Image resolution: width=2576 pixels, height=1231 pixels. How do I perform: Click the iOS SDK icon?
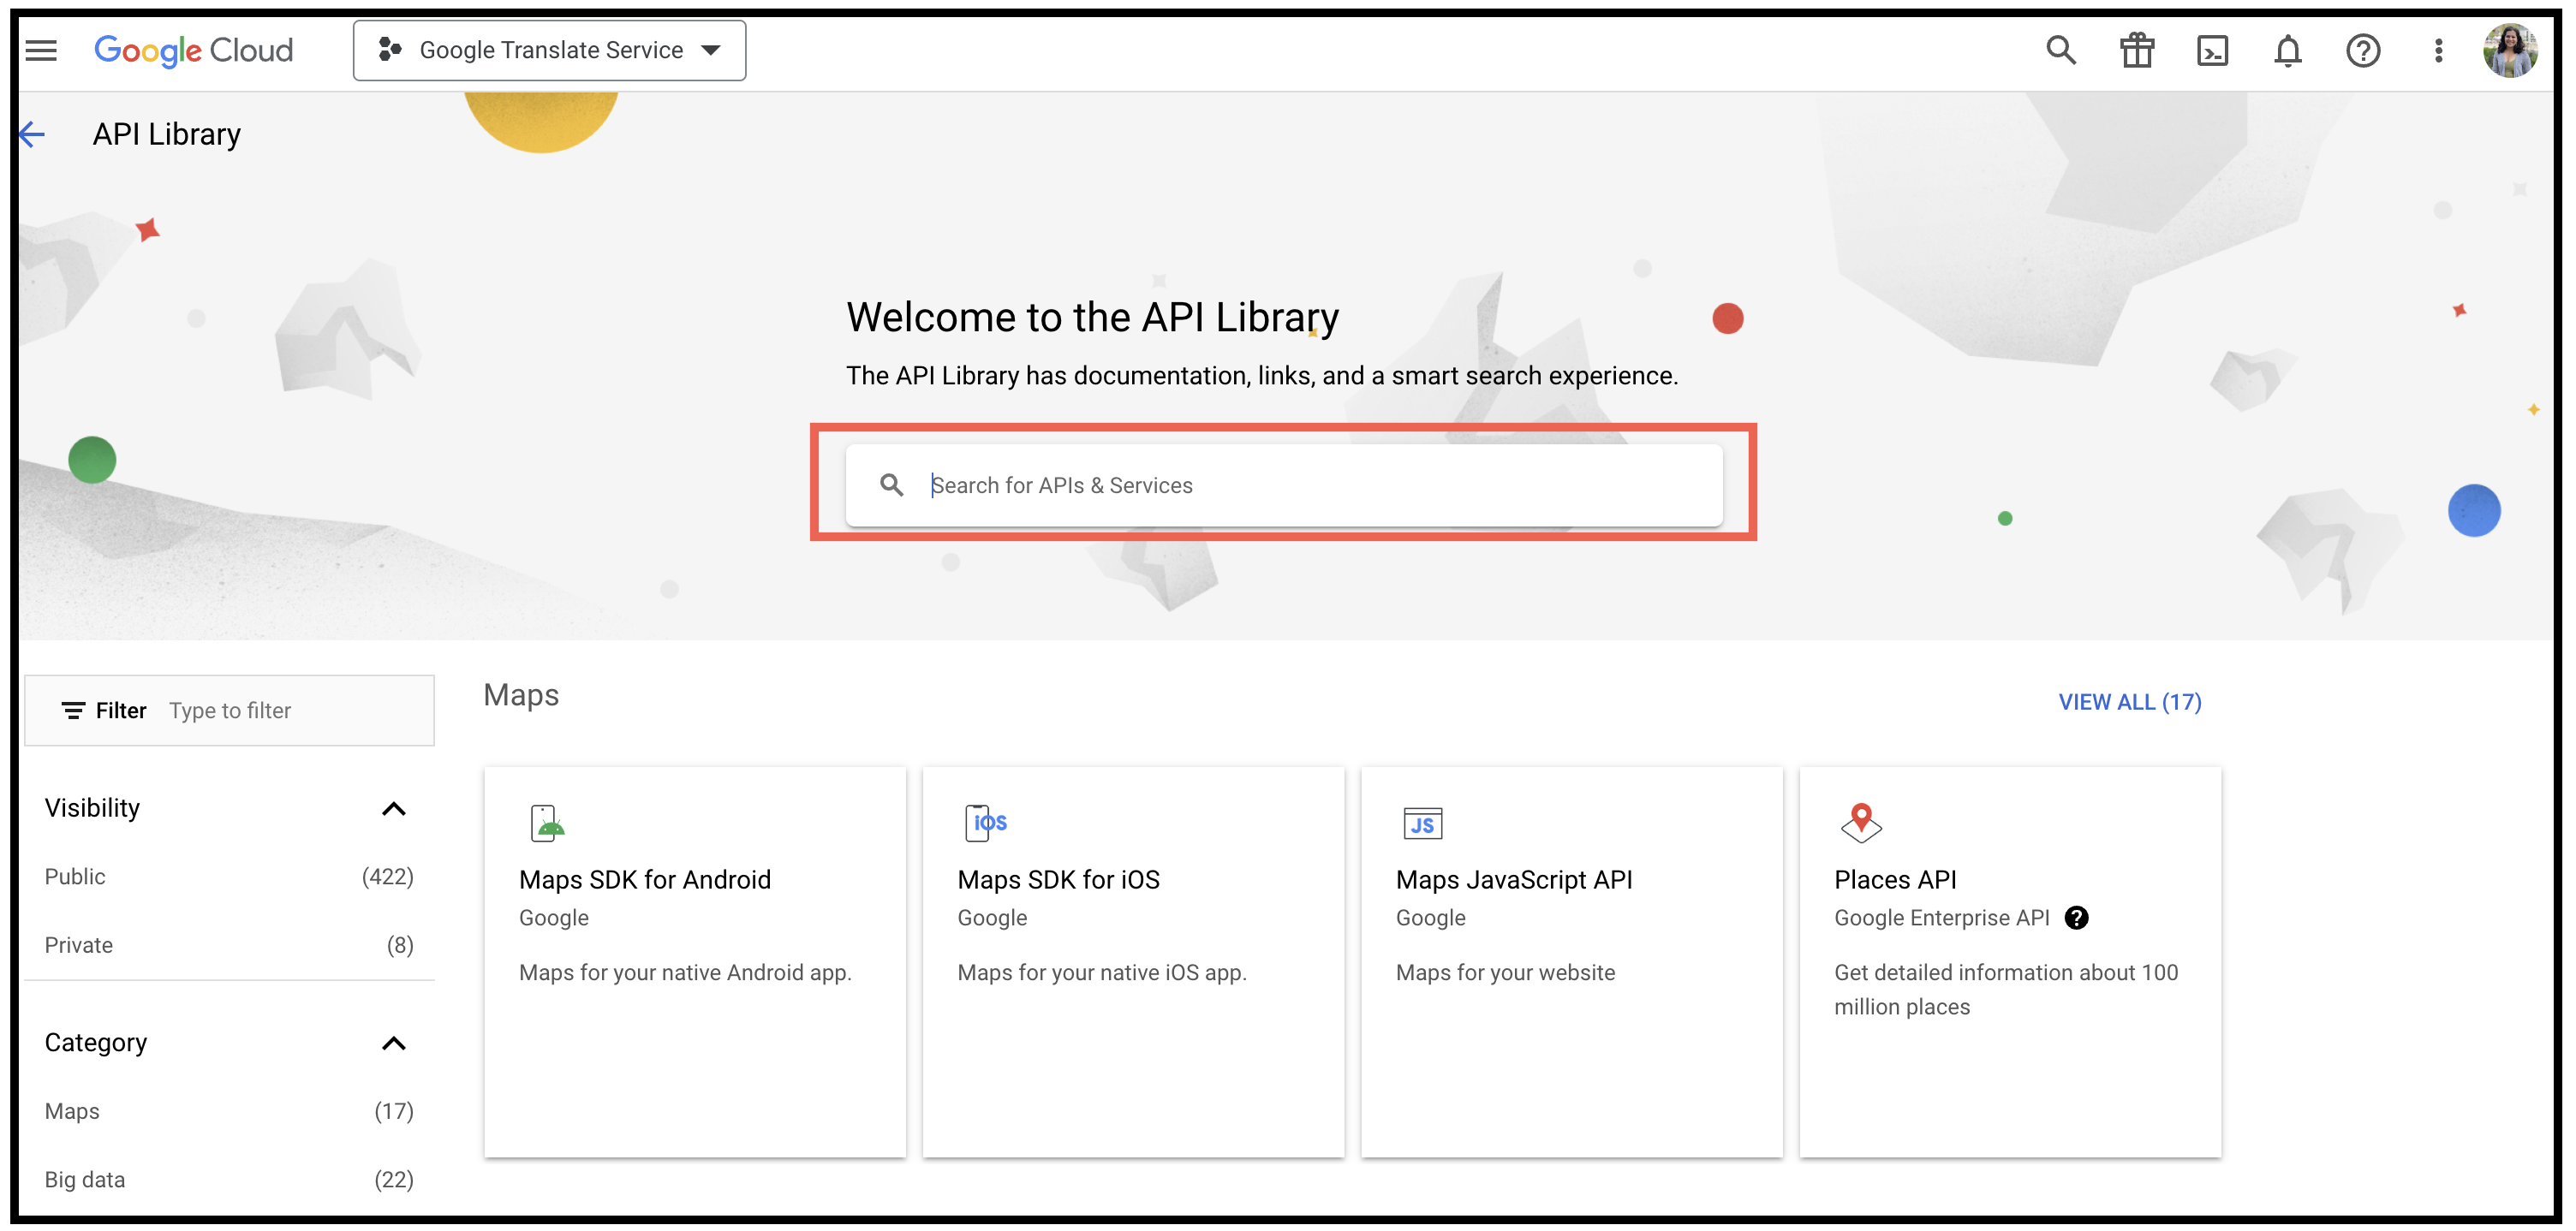(x=986, y=823)
